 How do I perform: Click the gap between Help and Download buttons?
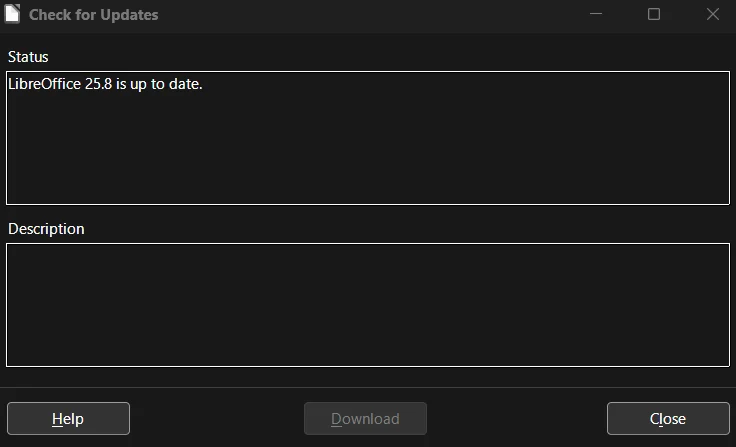coord(217,418)
